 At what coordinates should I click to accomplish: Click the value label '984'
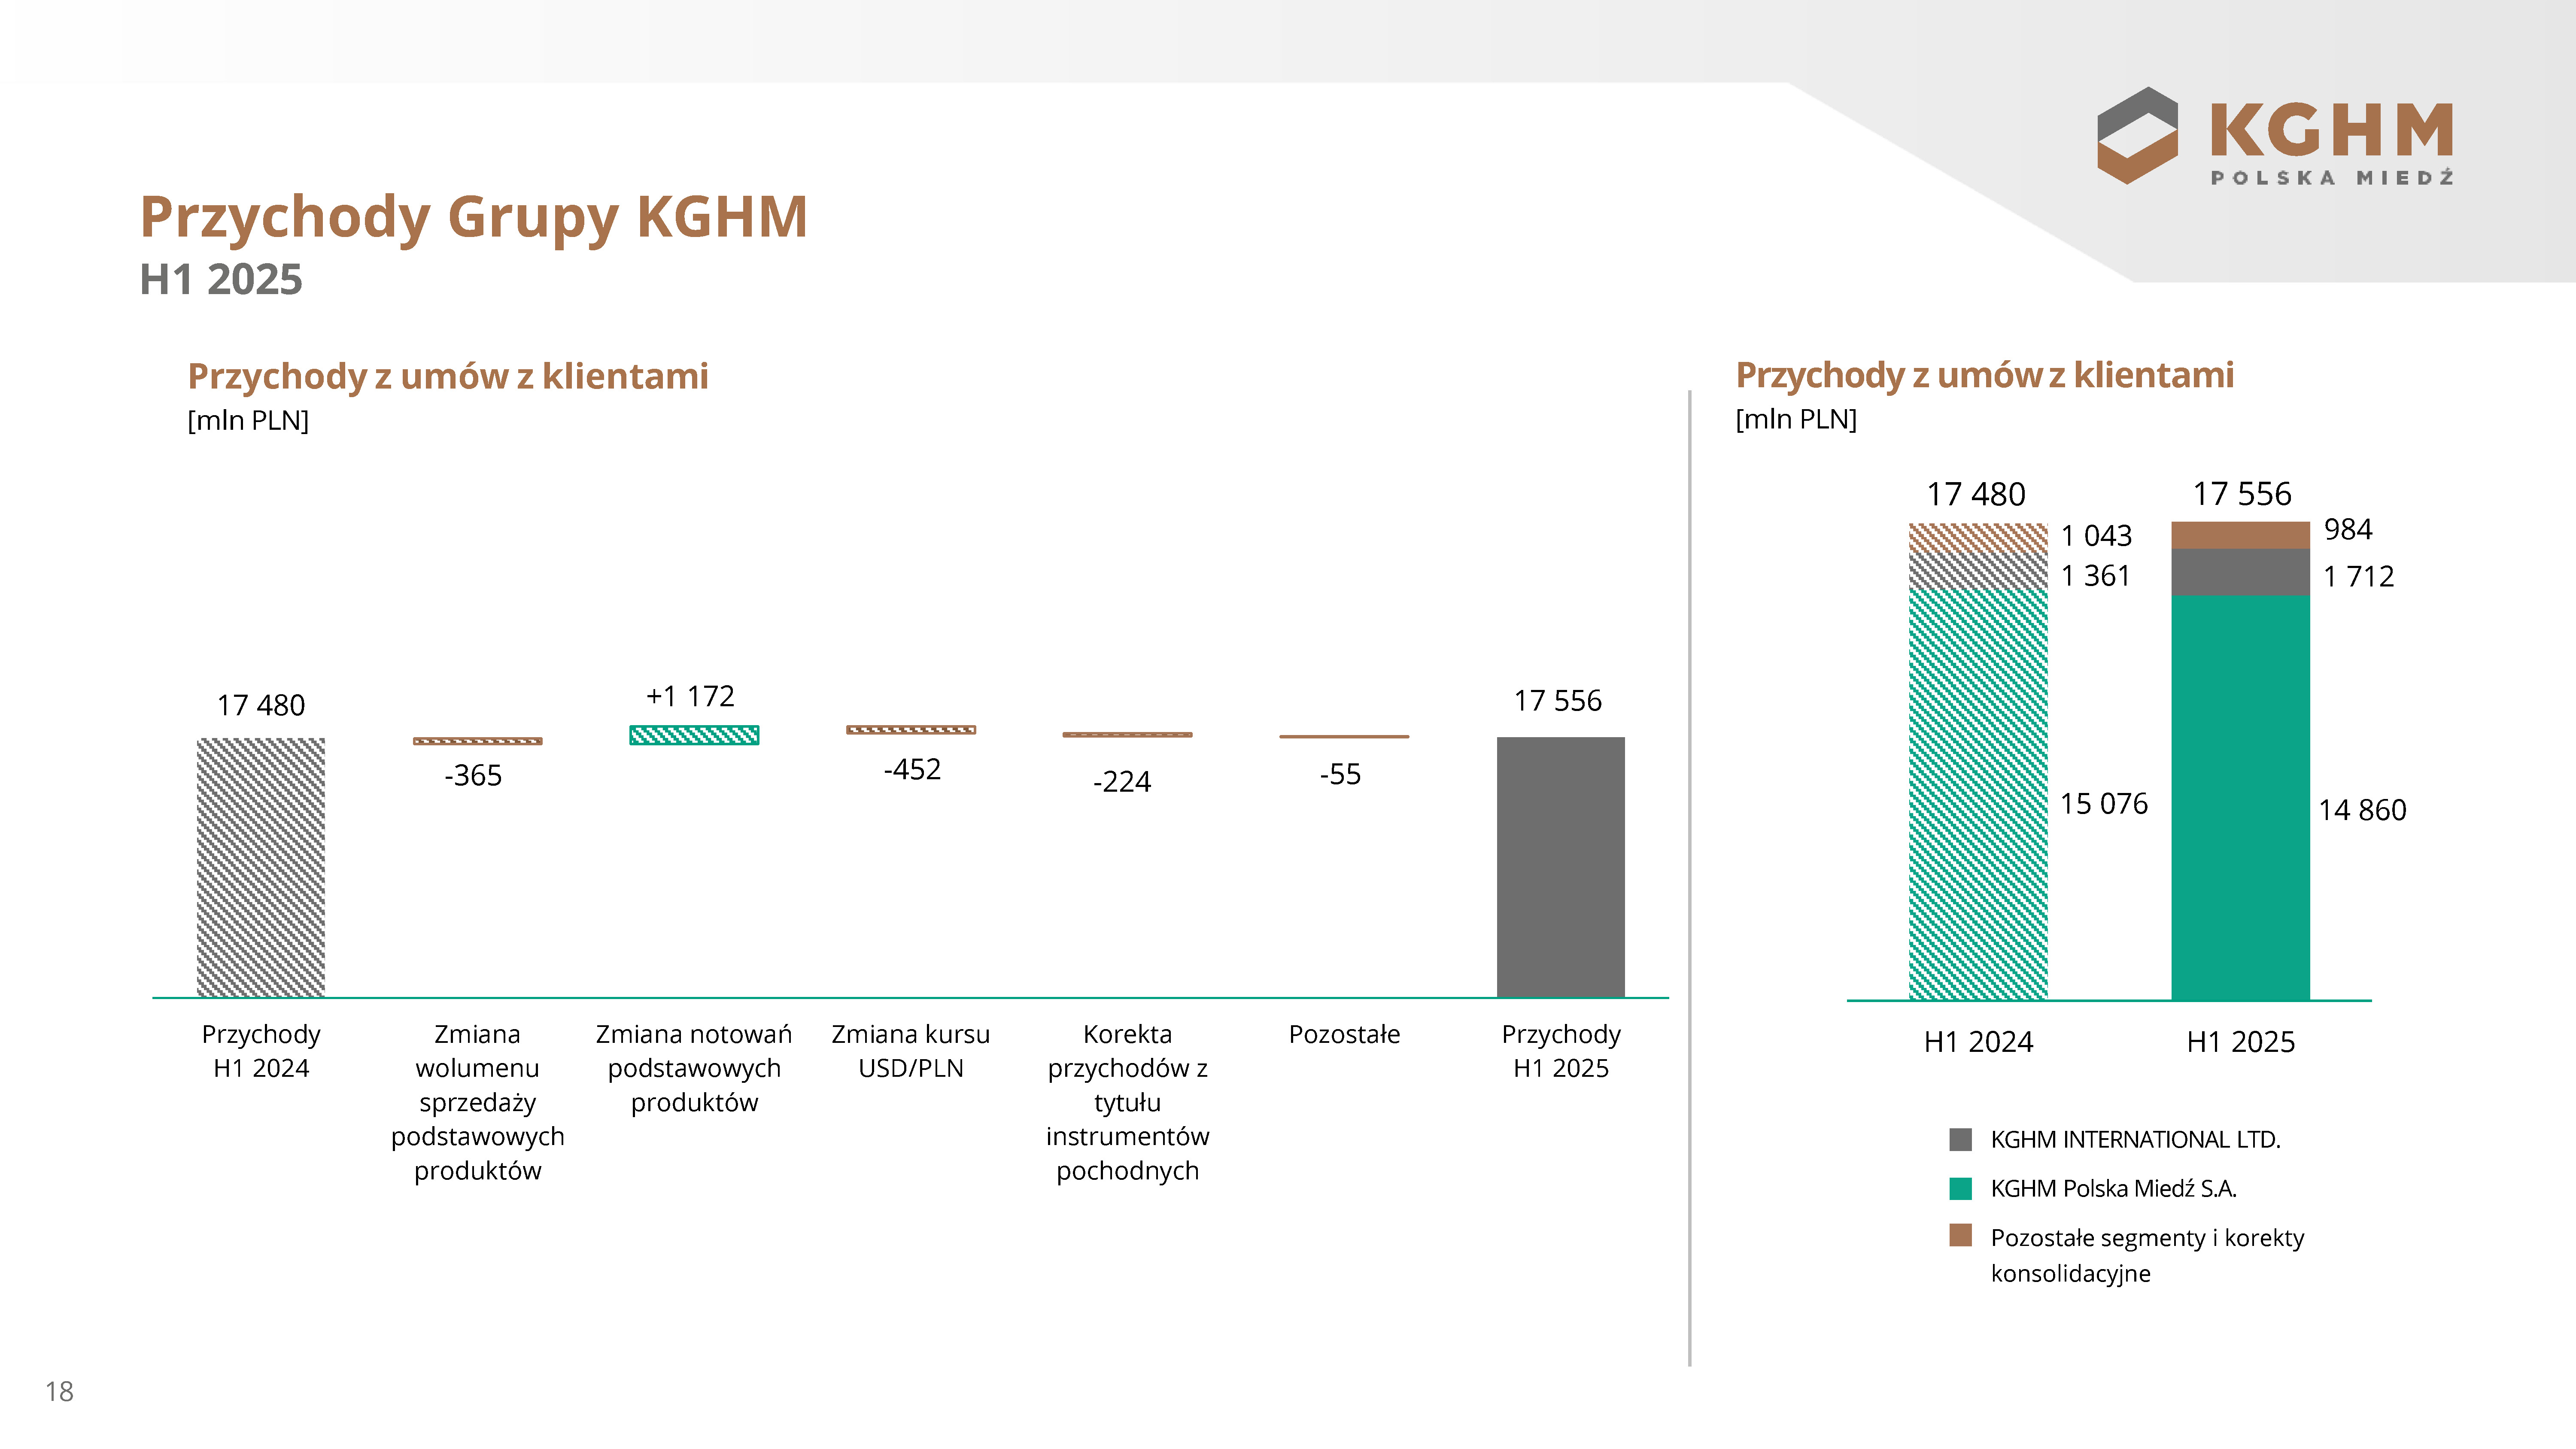2347,529
